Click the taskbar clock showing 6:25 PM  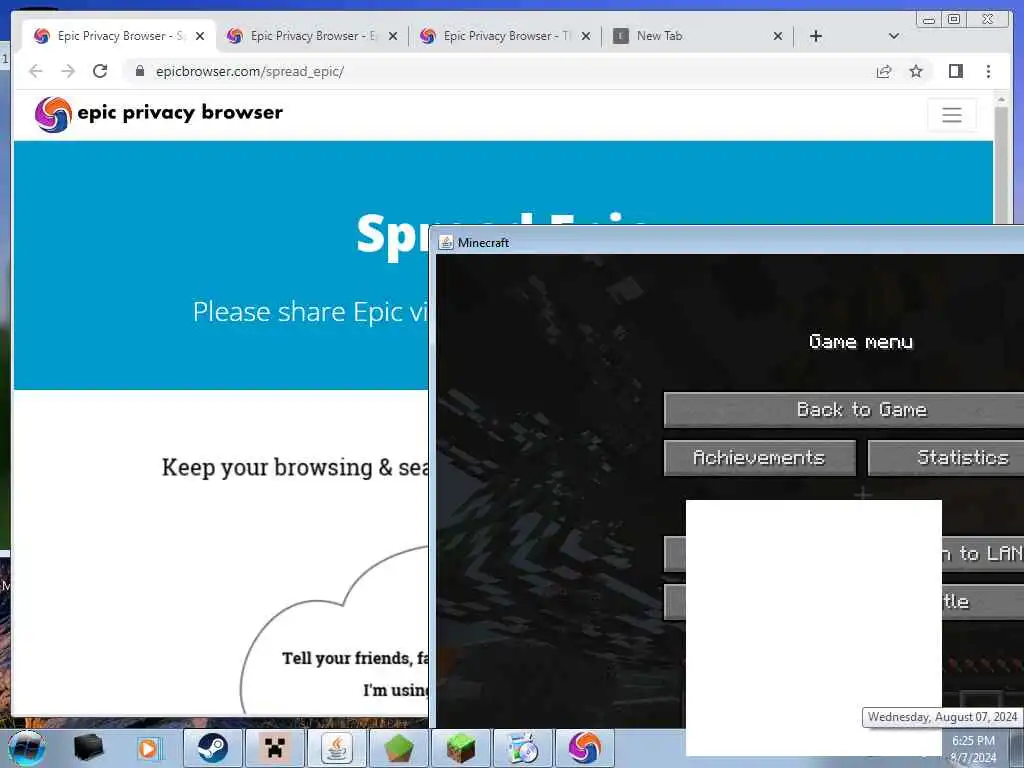(973, 749)
